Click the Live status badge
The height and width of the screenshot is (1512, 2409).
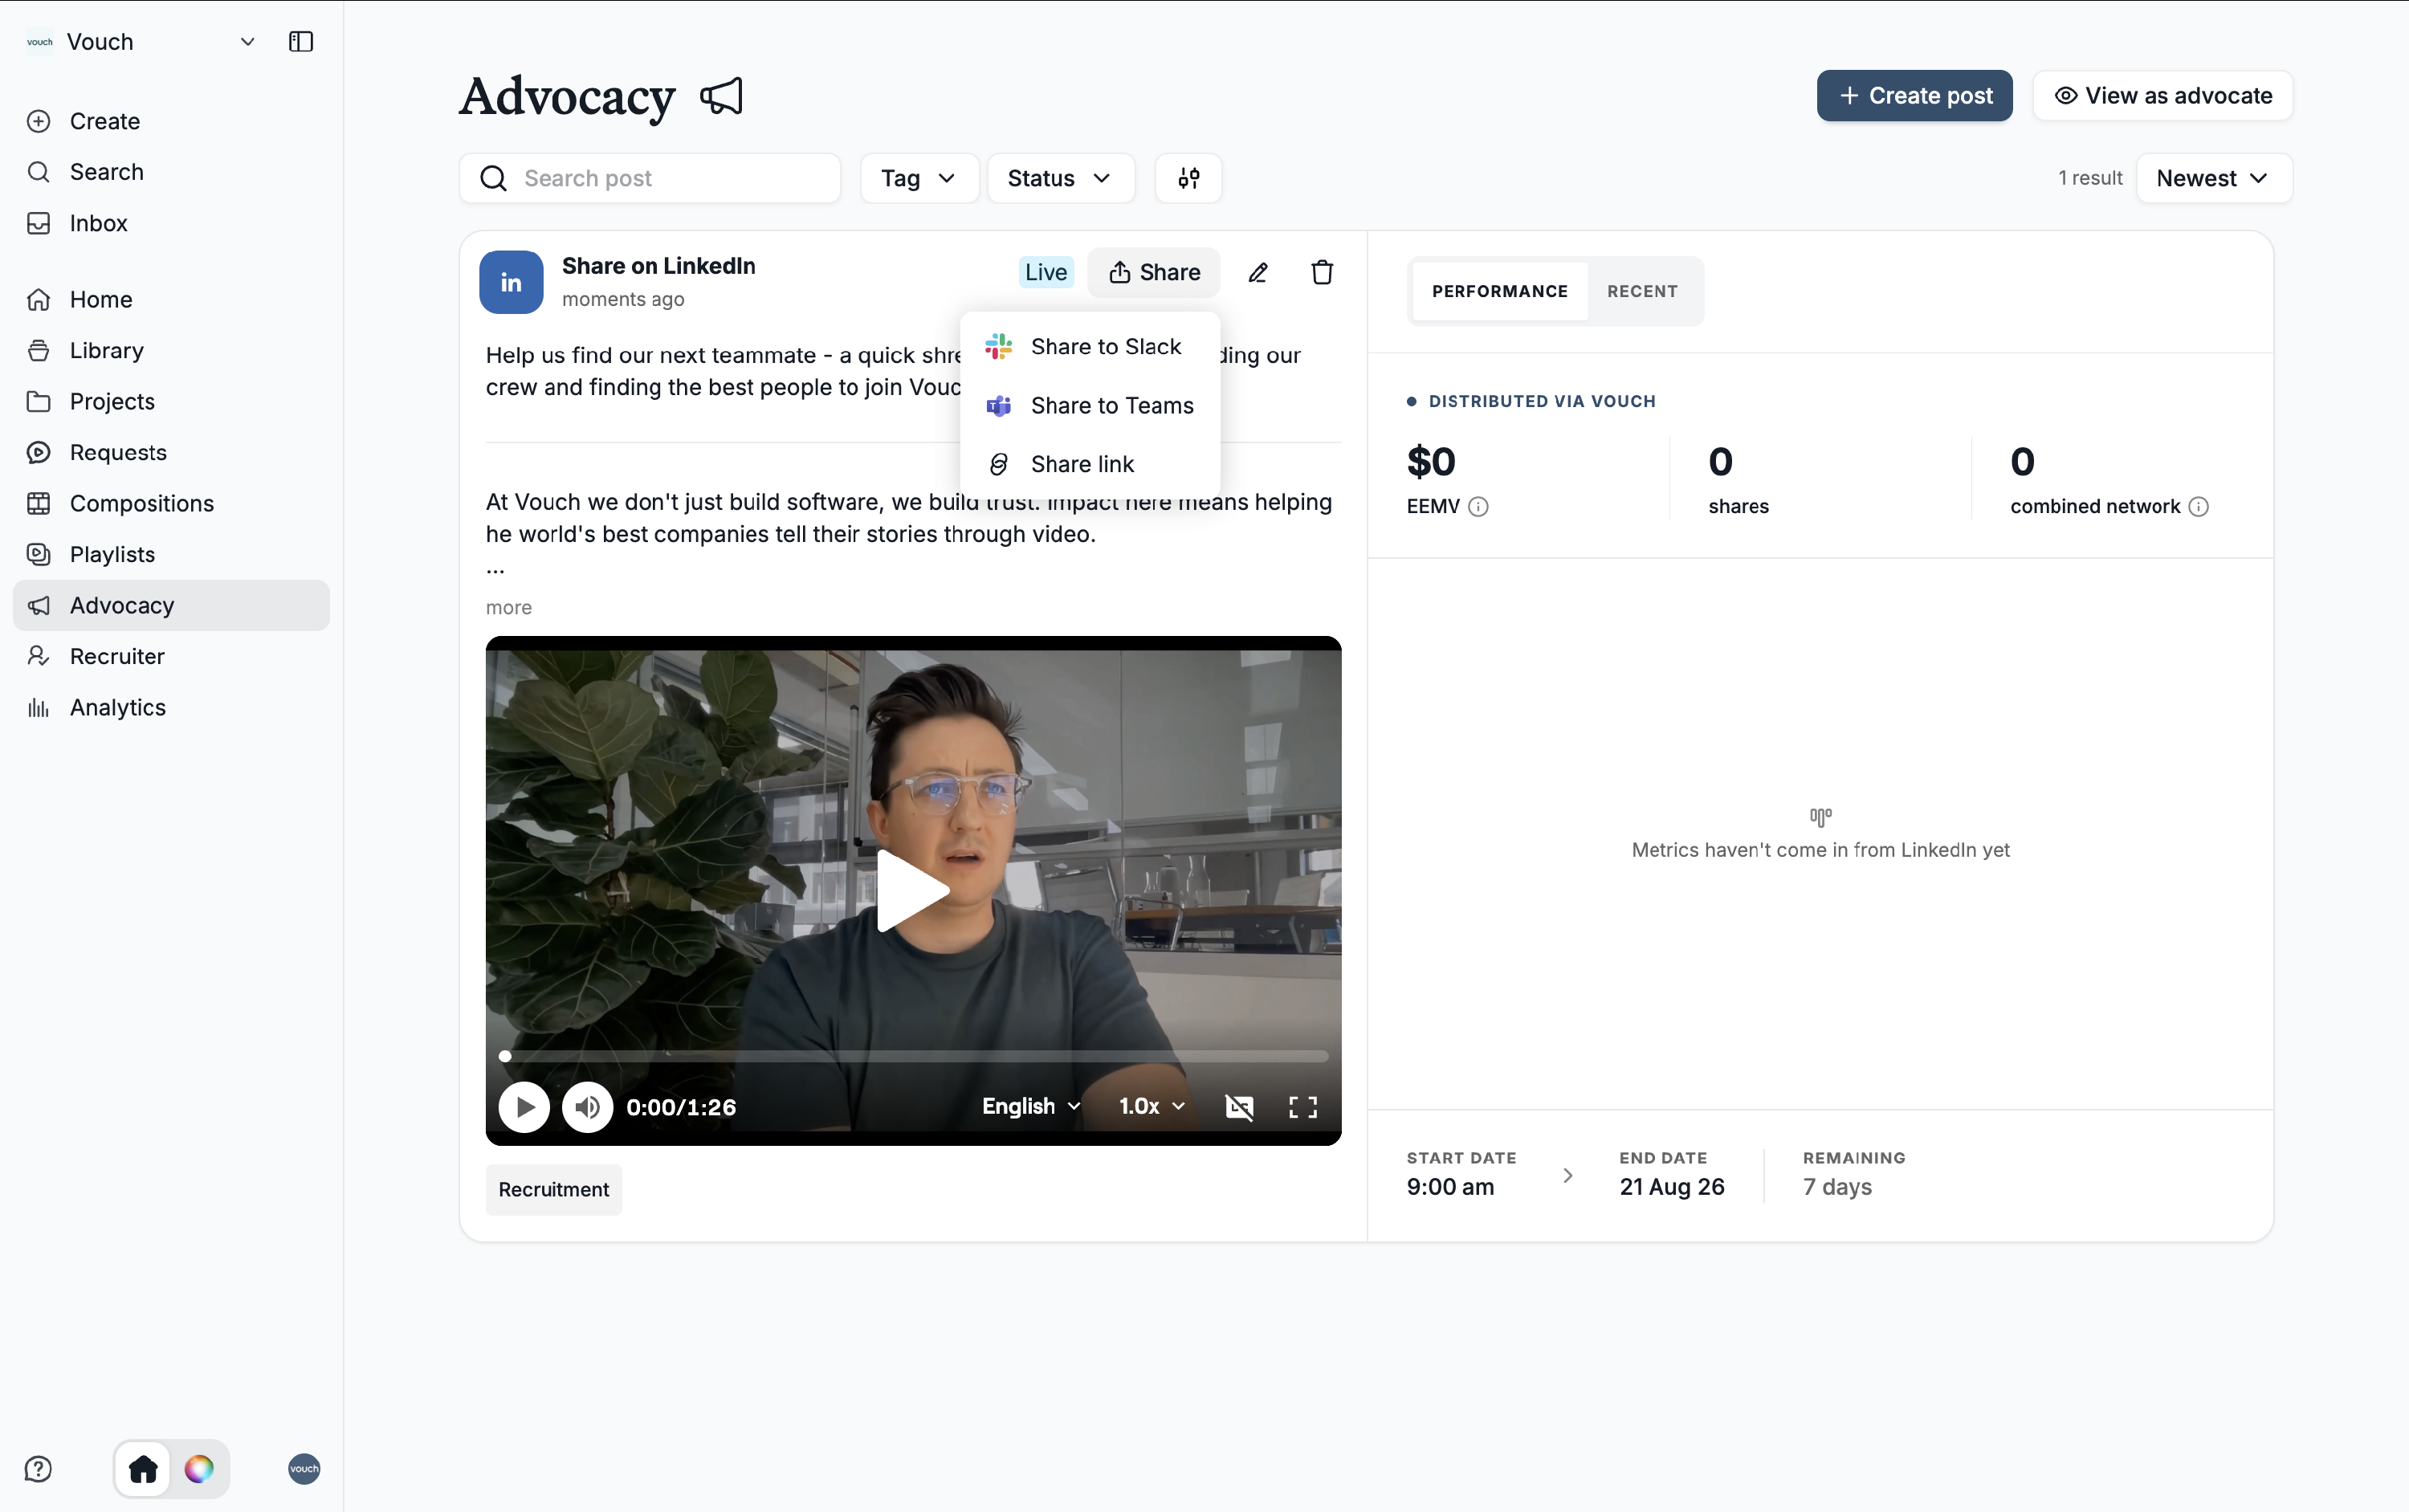click(x=1046, y=272)
